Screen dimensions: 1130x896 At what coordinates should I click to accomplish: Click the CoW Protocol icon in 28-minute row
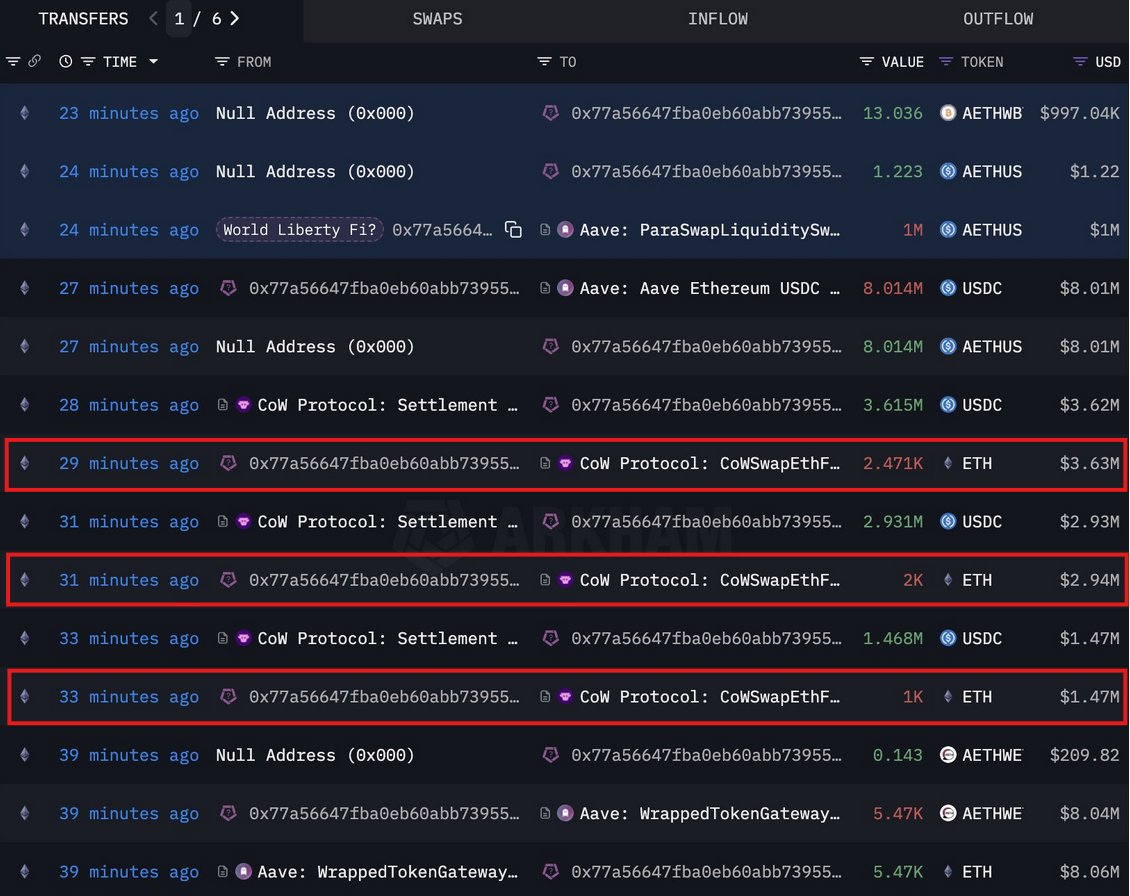coord(243,405)
